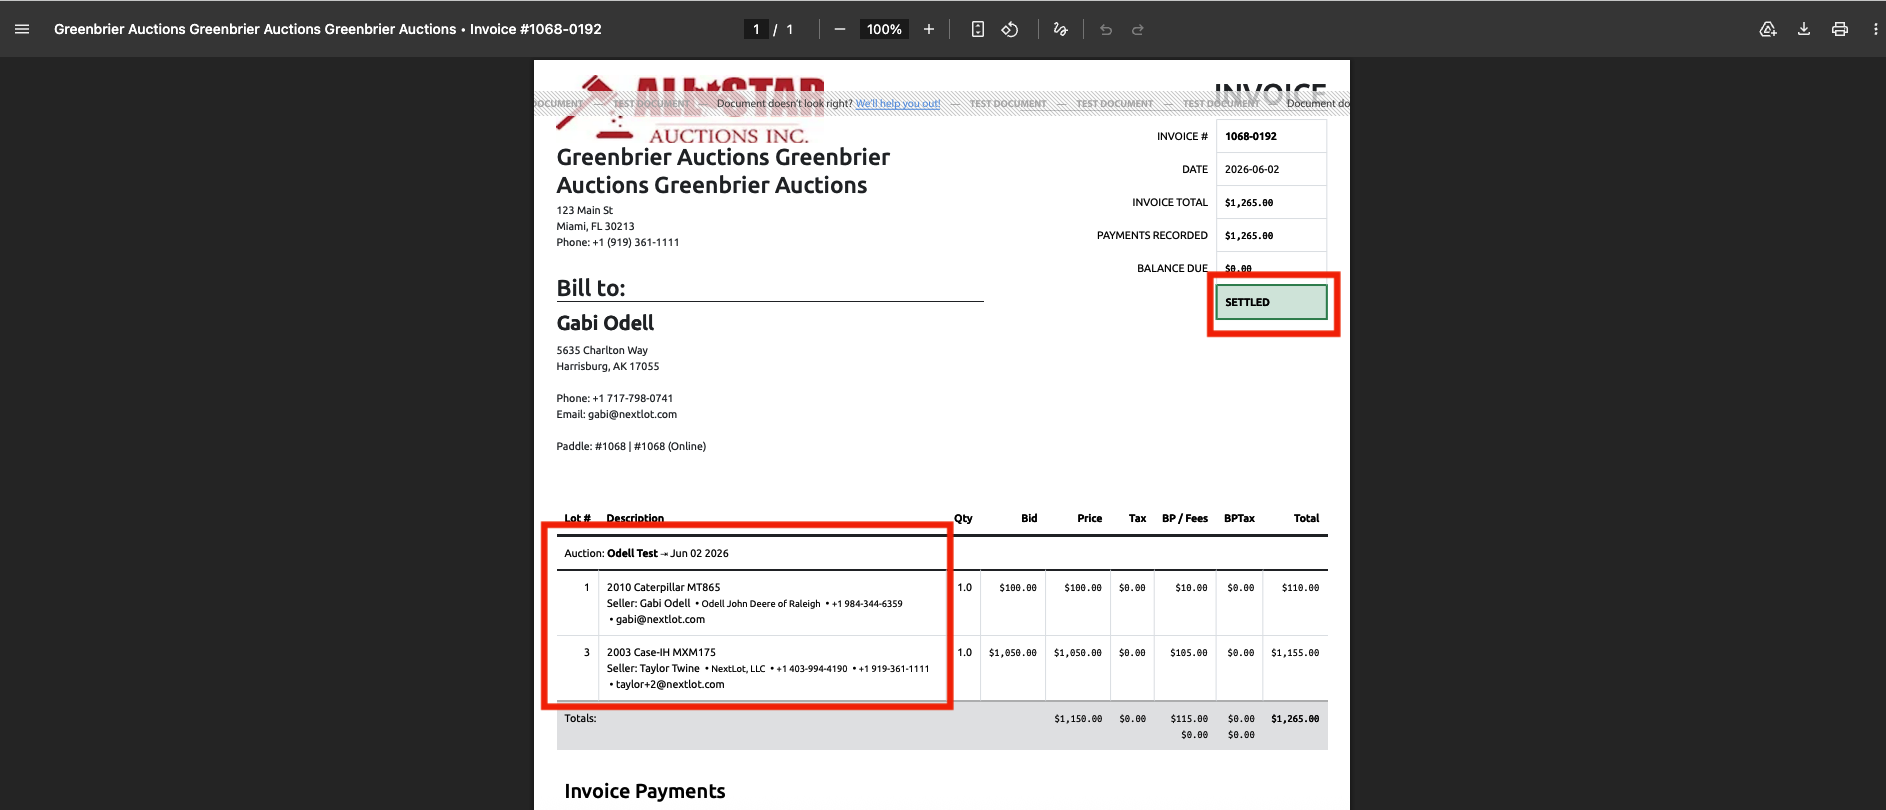Screen dimensions: 1886x810
Task: Click the zoom in plus icon
Action: (929, 29)
